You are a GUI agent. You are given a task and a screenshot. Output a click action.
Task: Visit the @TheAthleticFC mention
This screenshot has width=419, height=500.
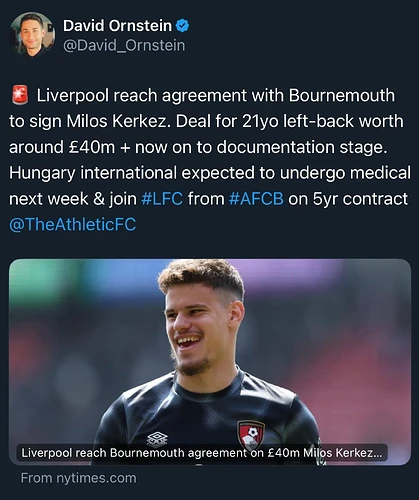[x=73, y=224]
